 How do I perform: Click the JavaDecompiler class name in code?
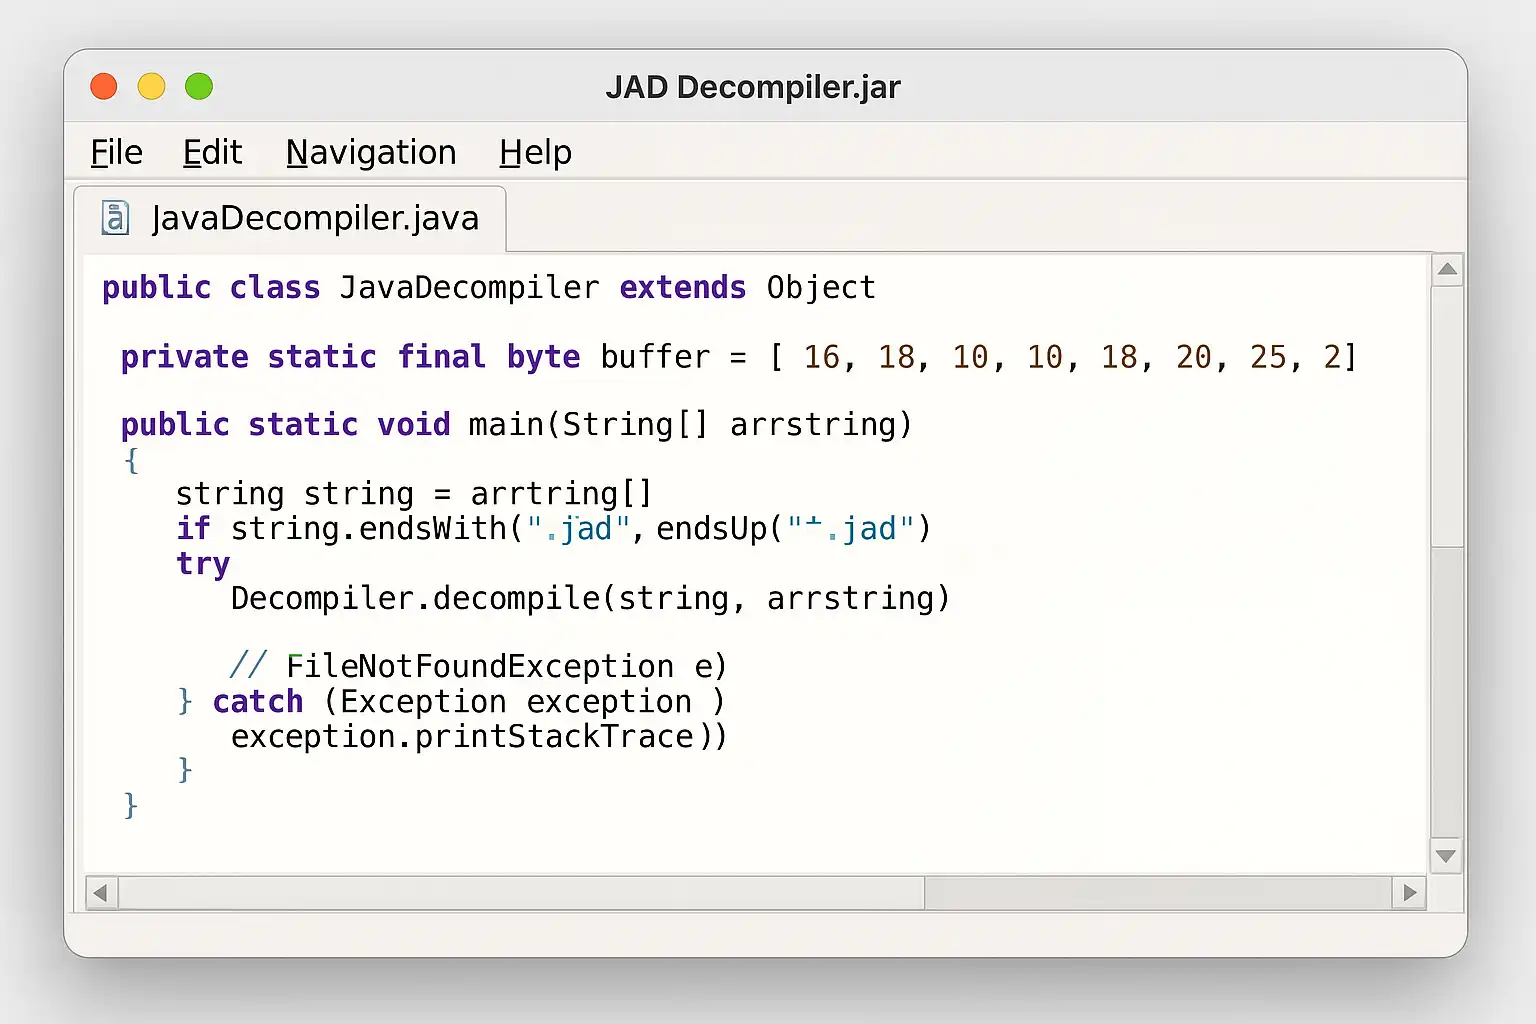pos(469,288)
